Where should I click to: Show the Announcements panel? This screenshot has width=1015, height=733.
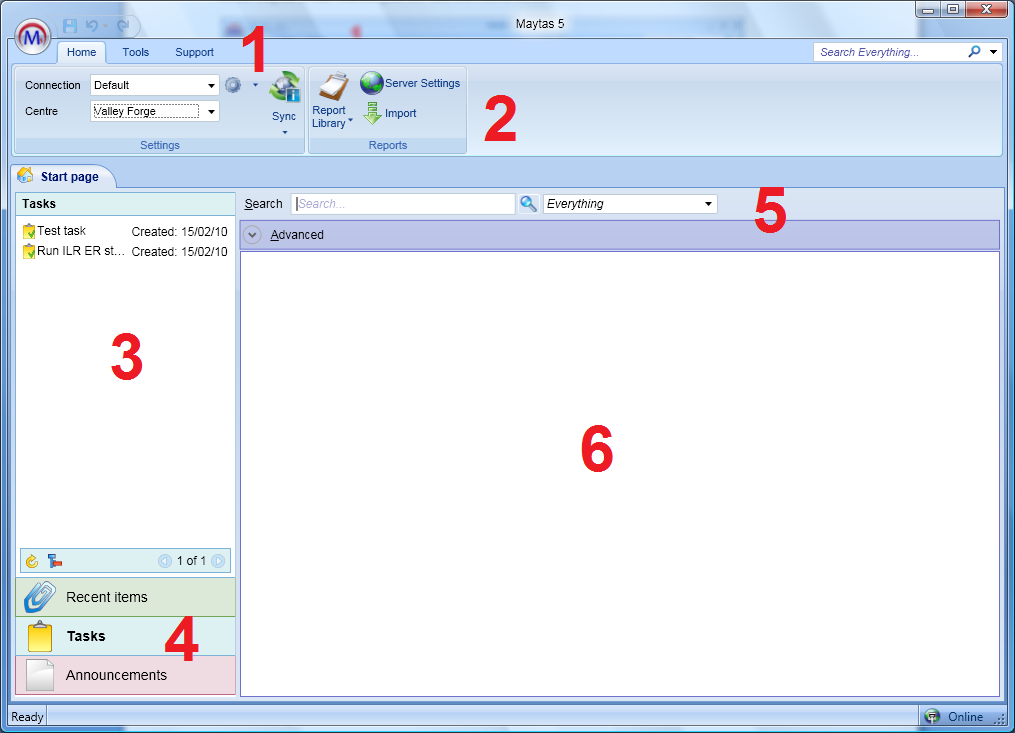(x=126, y=675)
